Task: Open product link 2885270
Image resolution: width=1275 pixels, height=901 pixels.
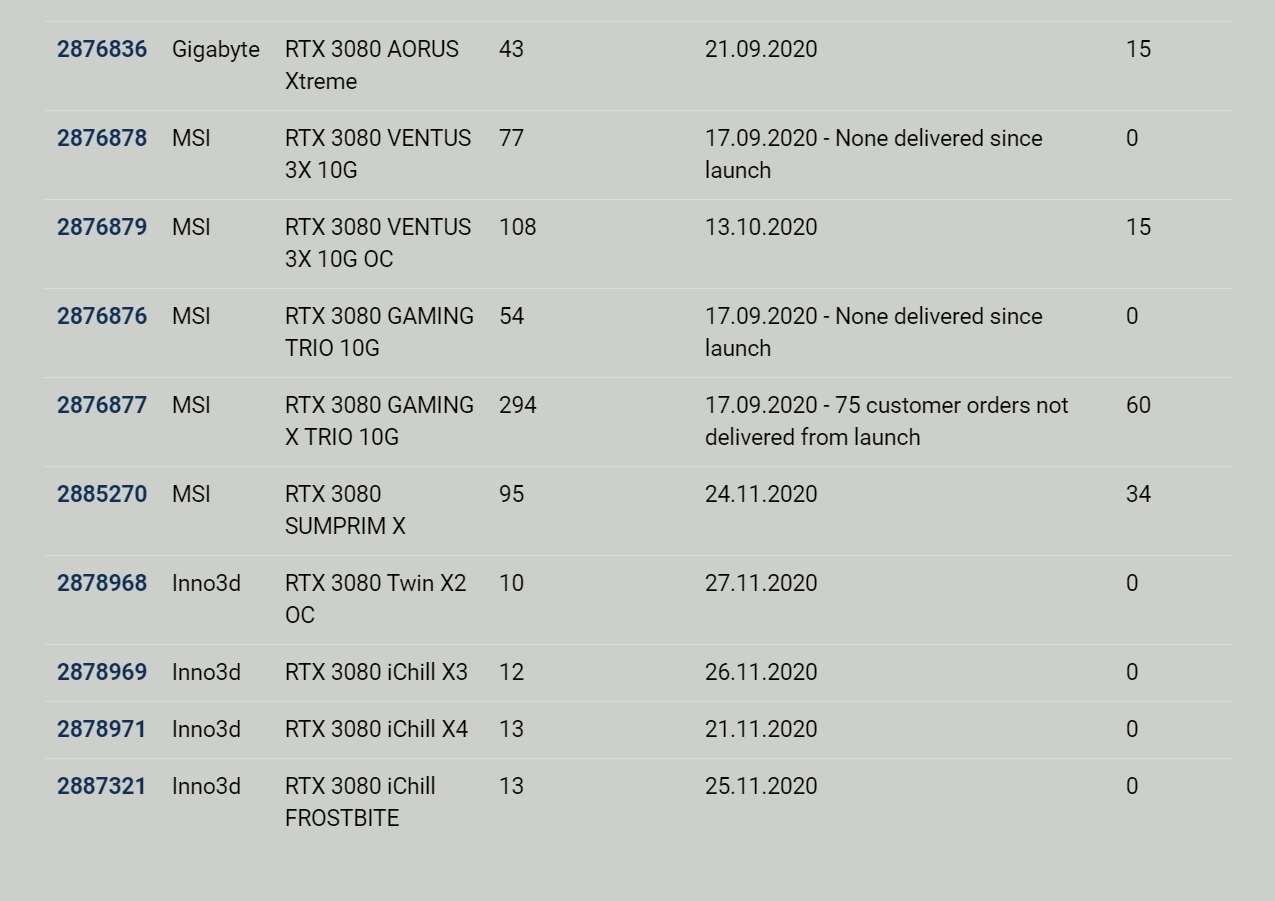Action: click(102, 494)
